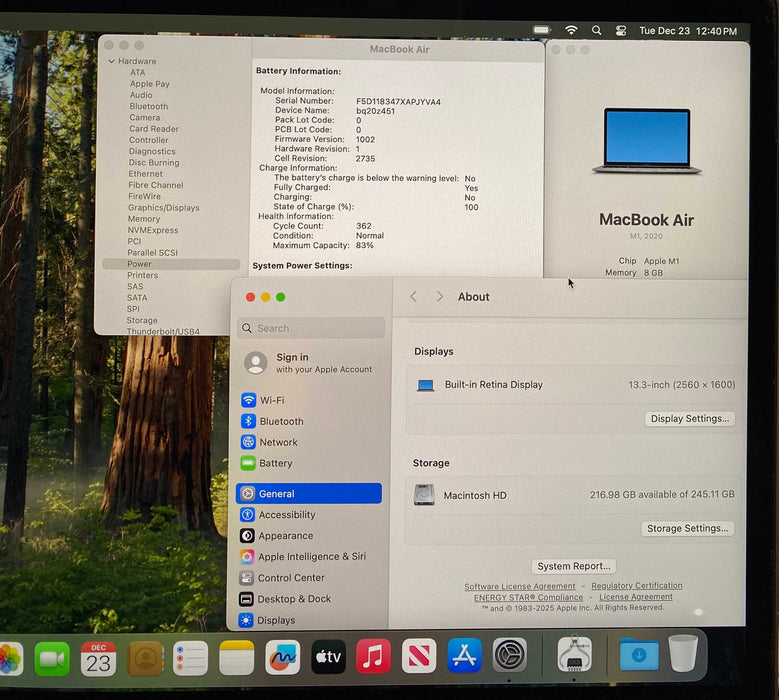This screenshot has height=700, width=779.
Task: Go forward in System Settings
Action: [440, 297]
